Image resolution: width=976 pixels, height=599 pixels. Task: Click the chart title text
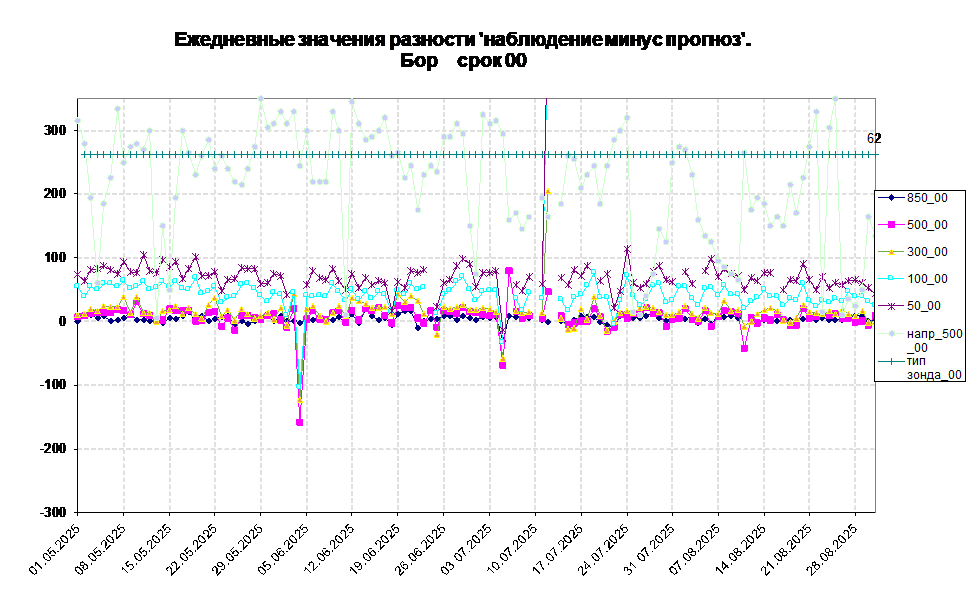(462, 40)
